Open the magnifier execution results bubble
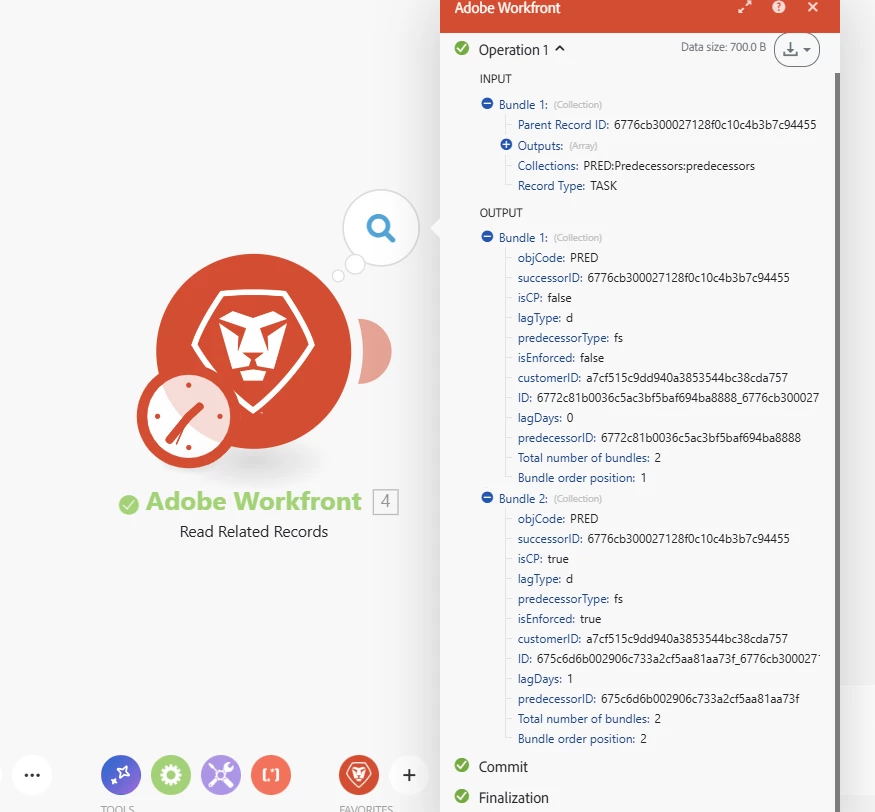This screenshot has width=875, height=812. click(381, 228)
